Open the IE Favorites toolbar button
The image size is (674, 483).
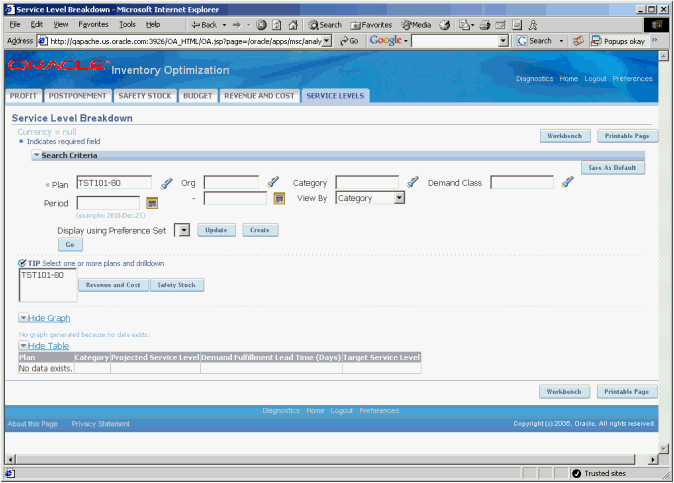371,25
